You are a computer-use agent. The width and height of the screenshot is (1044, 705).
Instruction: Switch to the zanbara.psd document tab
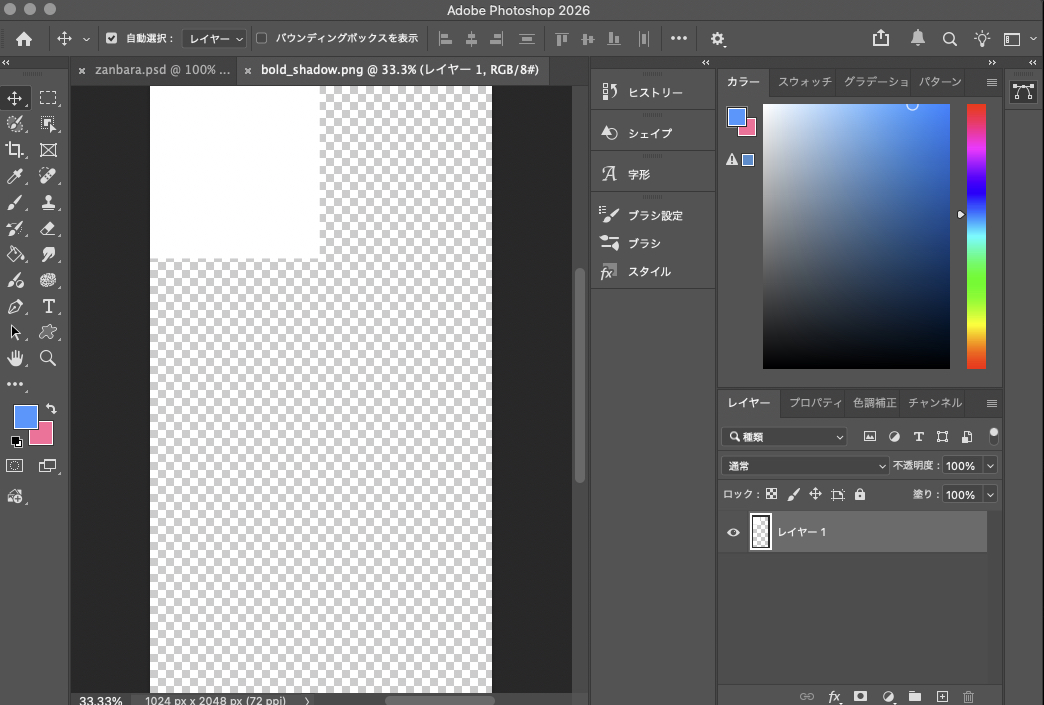[162, 71]
